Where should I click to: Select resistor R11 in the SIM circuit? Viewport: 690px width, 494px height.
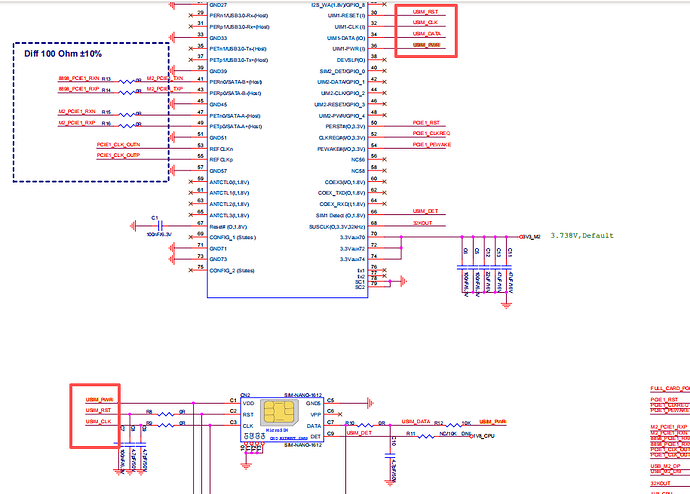point(419,435)
